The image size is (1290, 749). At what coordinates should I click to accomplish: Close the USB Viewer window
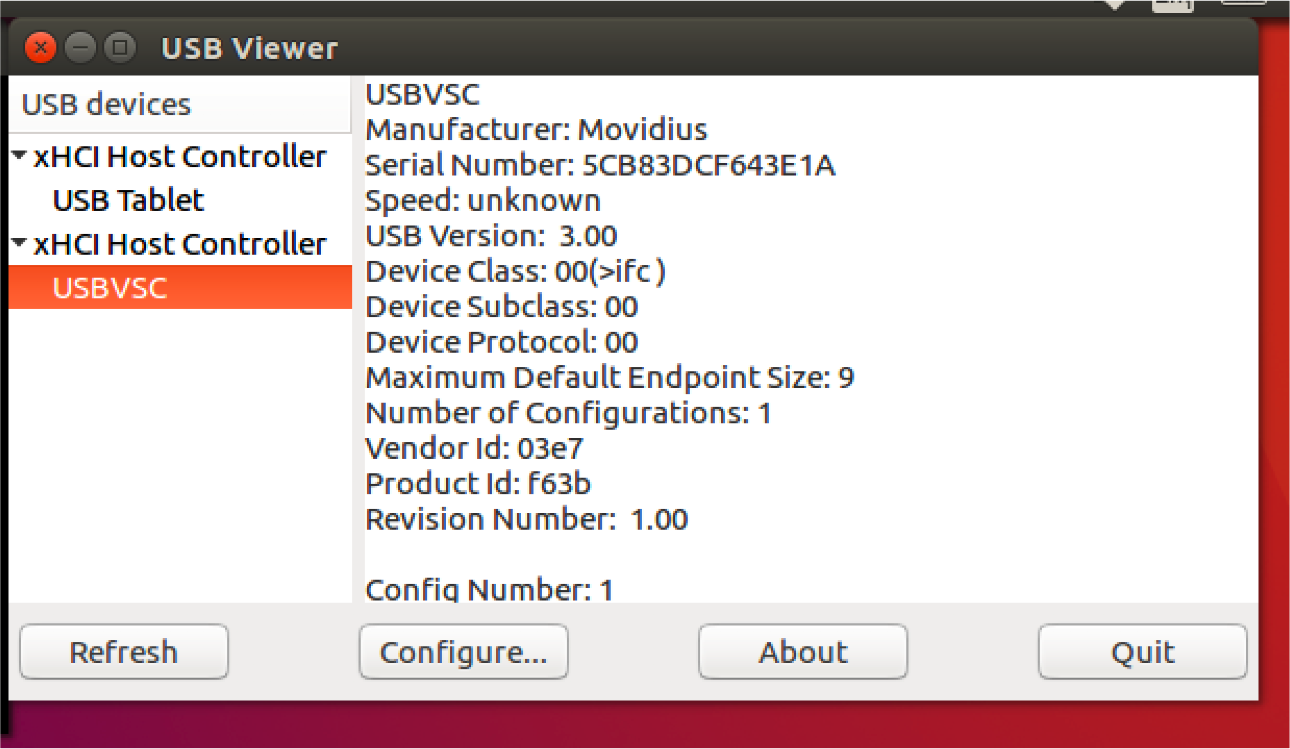(x=40, y=47)
